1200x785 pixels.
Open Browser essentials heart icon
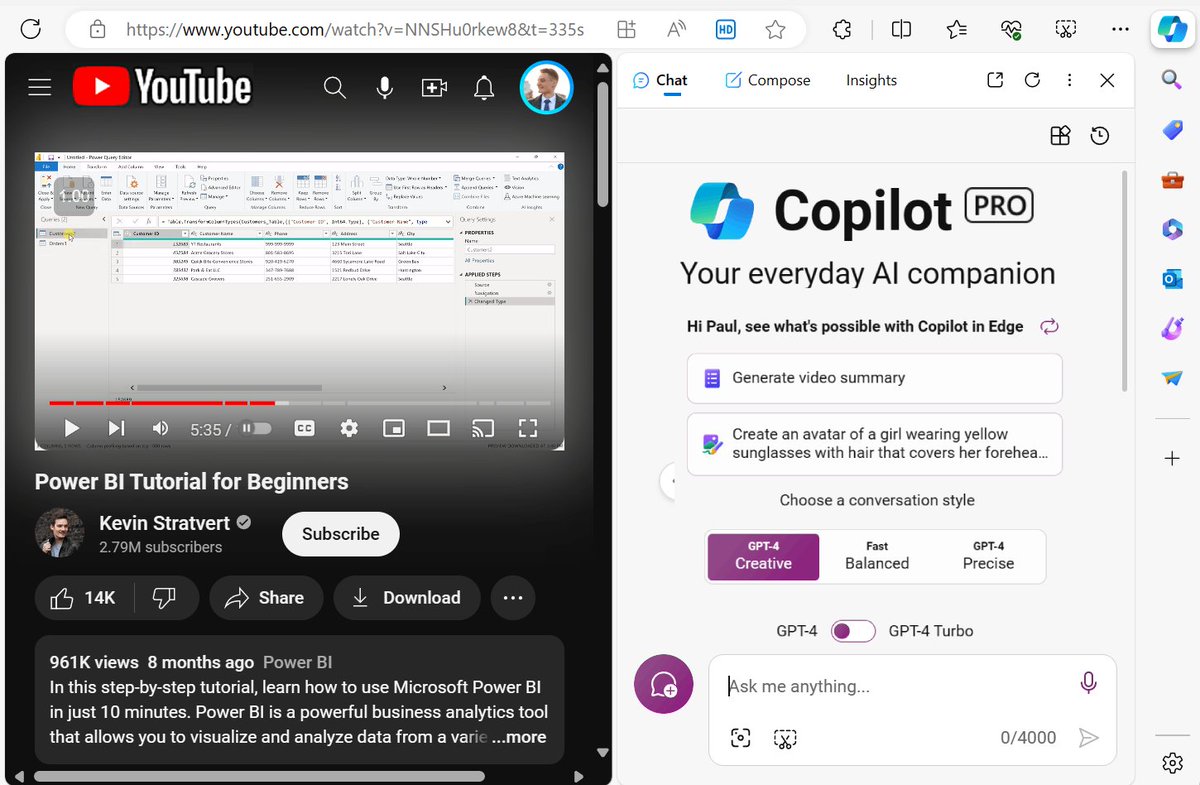[x=1011, y=29]
